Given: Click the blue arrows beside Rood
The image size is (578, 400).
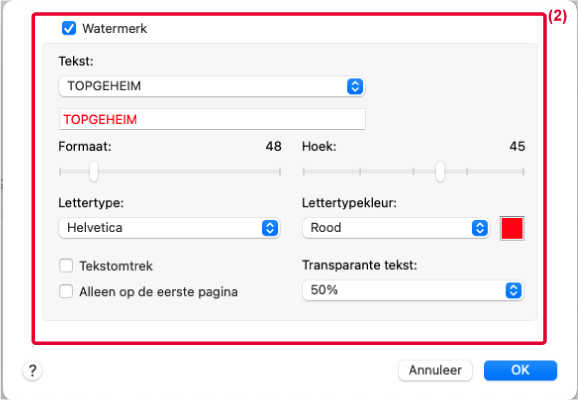Looking at the screenshot, I should point(480,228).
